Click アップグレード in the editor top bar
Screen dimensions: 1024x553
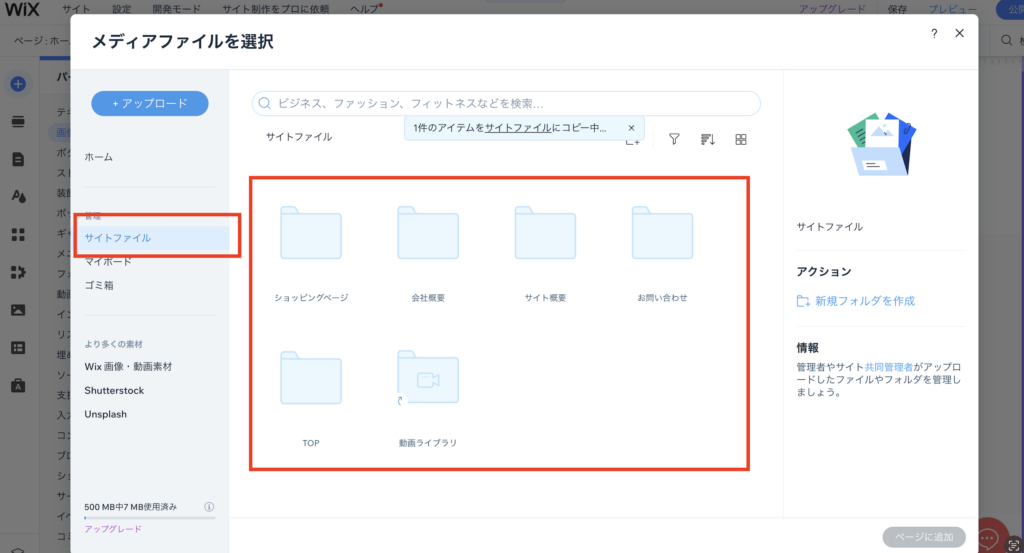click(832, 9)
